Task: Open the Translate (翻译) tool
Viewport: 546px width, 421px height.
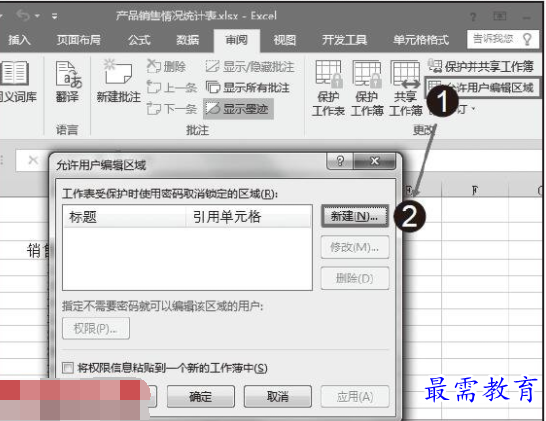Action: 68,82
